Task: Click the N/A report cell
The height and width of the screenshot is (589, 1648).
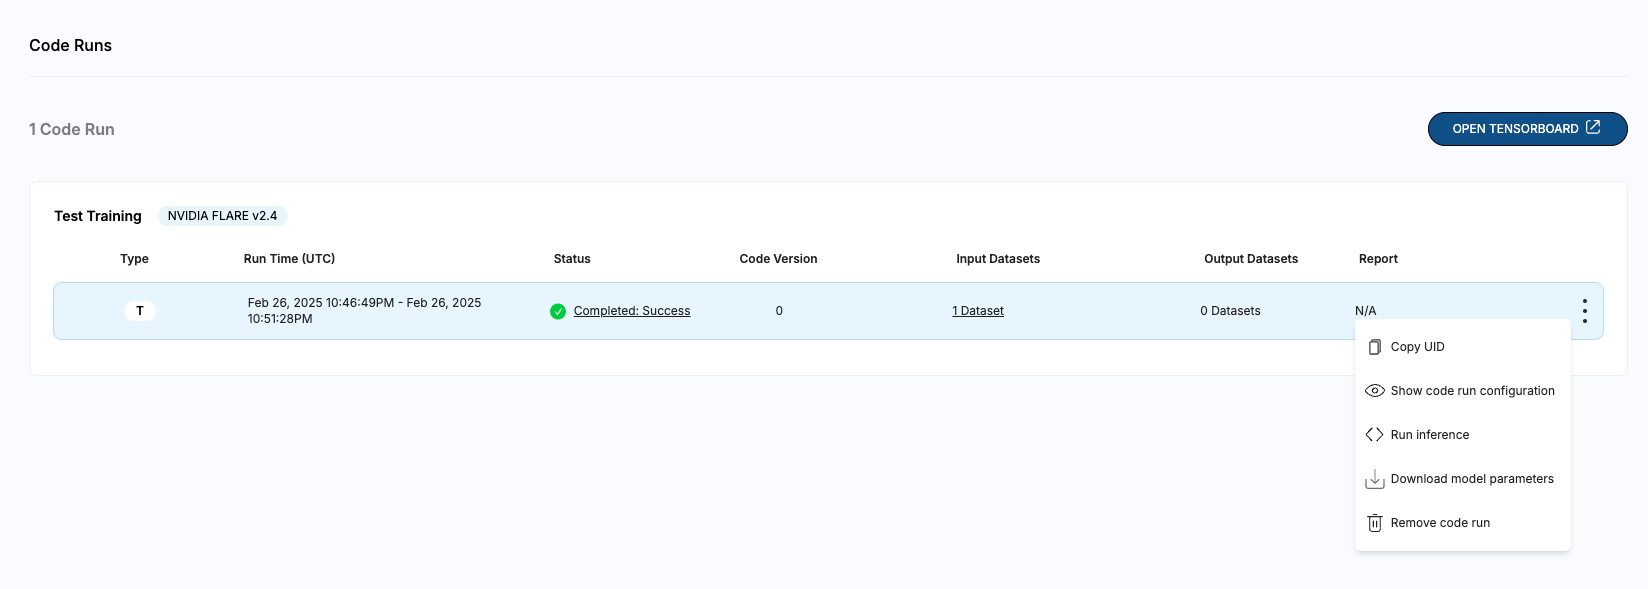Action: coord(1365,311)
